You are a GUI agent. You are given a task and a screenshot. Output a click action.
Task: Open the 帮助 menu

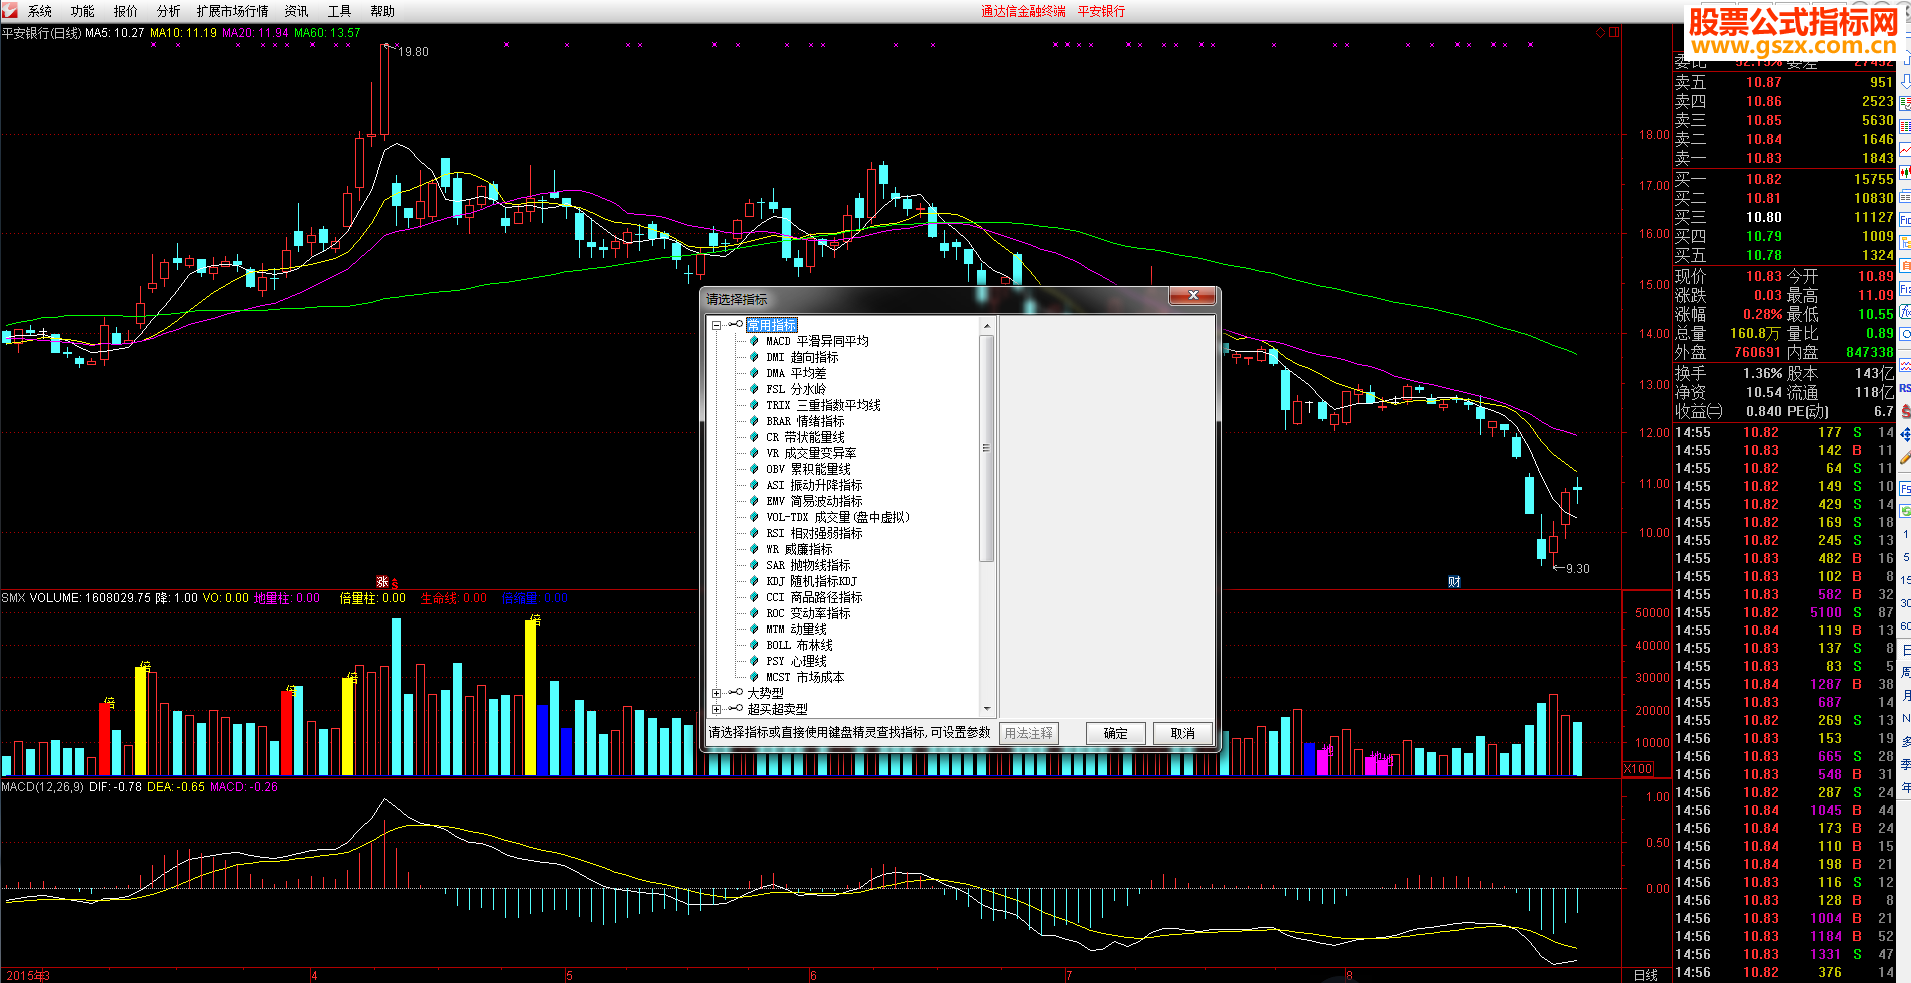pos(383,11)
